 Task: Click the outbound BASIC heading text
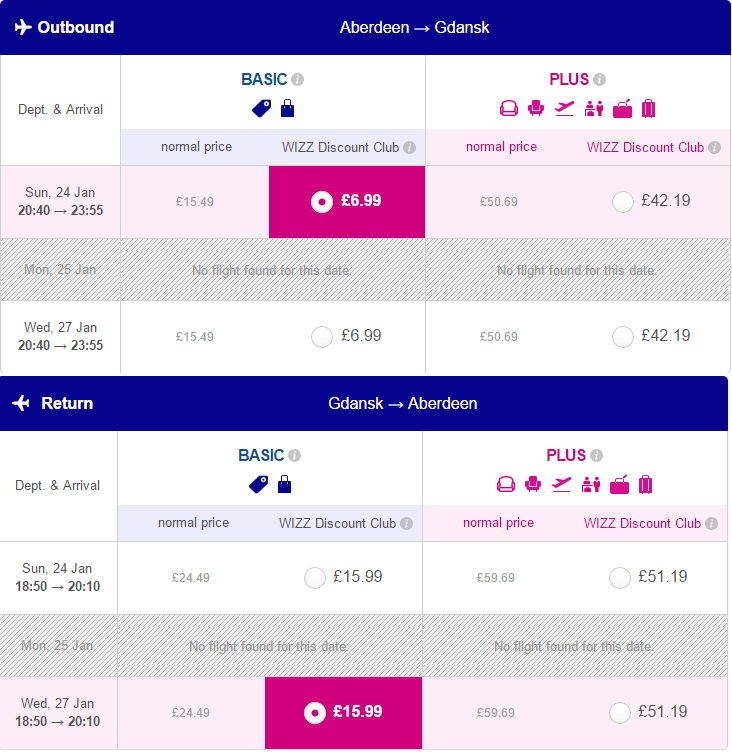[x=264, y=79]
